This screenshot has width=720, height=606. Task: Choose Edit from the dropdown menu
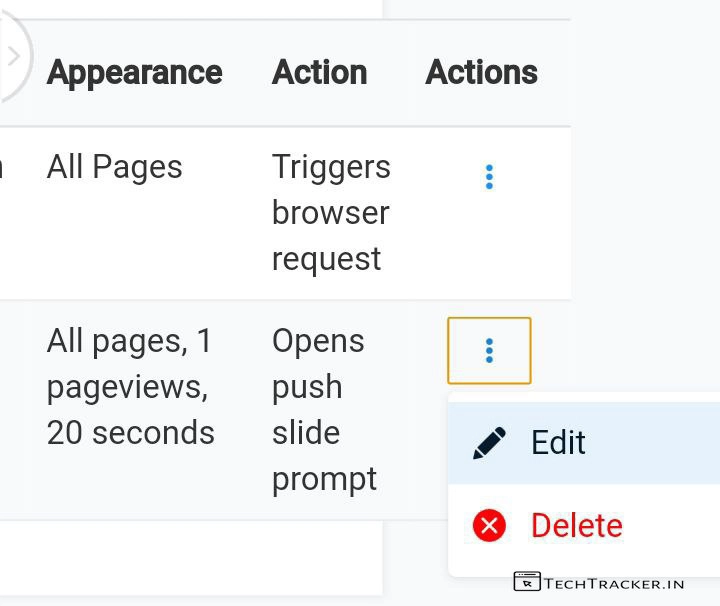point(558,443)
